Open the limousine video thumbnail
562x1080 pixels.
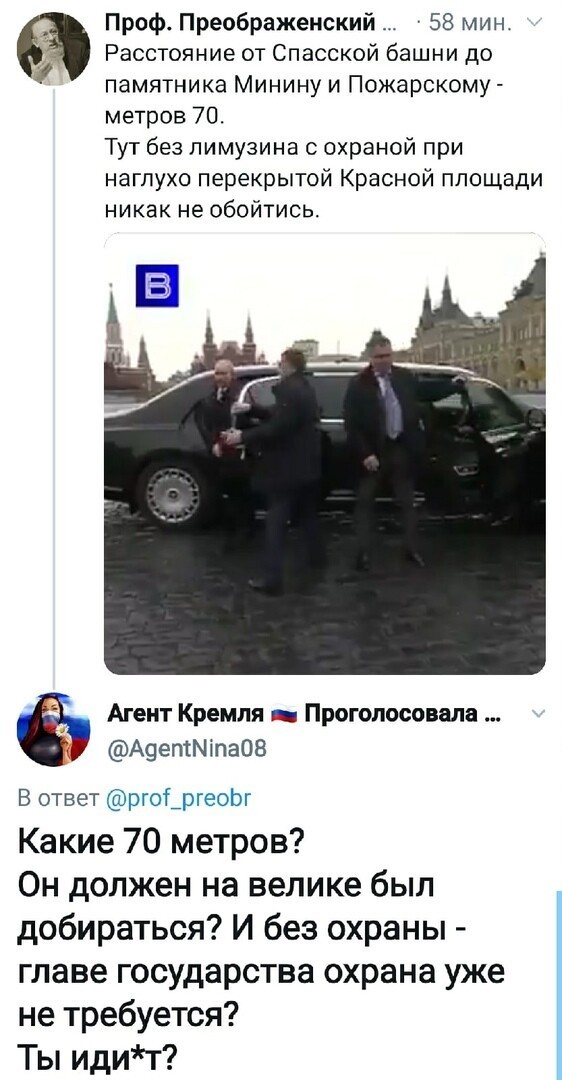(324, 454)
